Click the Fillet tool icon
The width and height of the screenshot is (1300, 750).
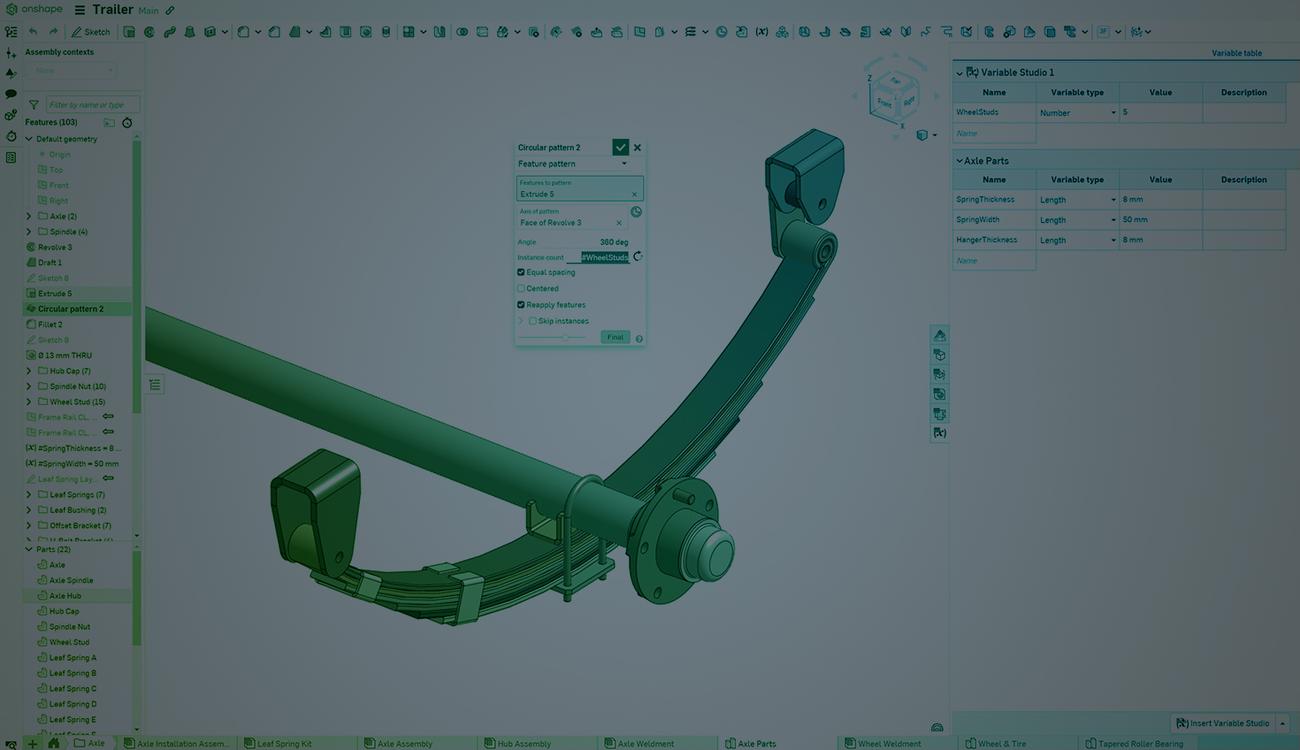(x=242, y=31)
